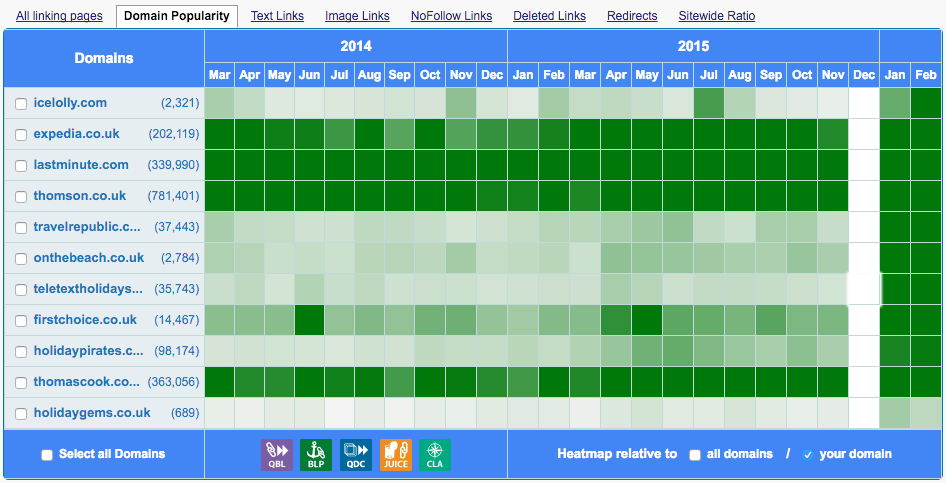Viewport: 946px width, 483px height.
Task: Open the expedia.co.uk domain link
Action: pos(77,134)
